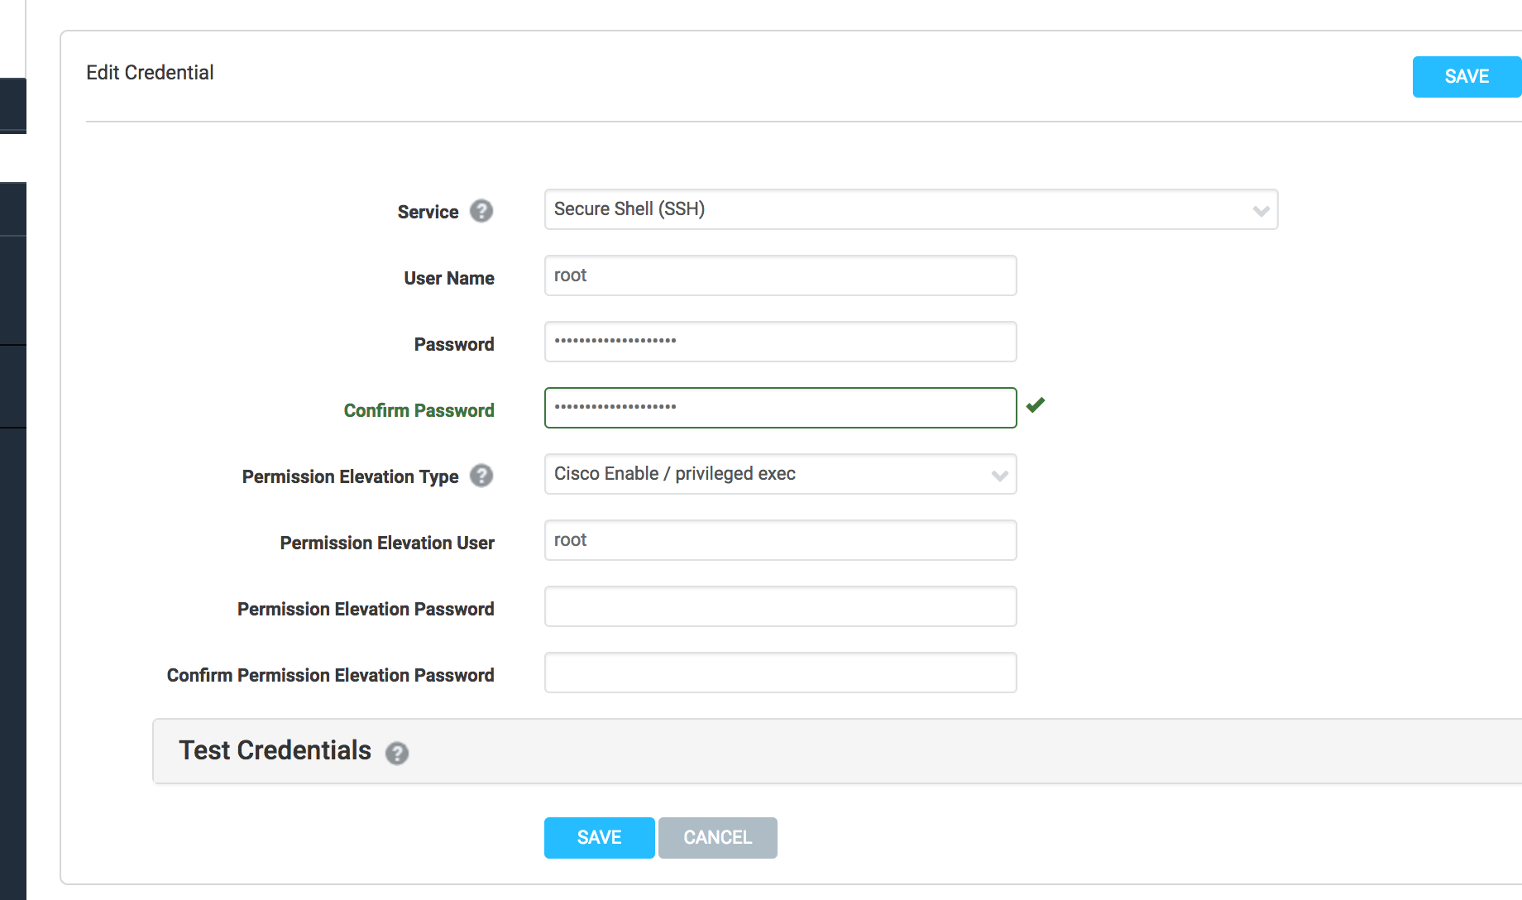Click into the Password field
Viewport: 1522px width, 900px height.
[780, 342]
